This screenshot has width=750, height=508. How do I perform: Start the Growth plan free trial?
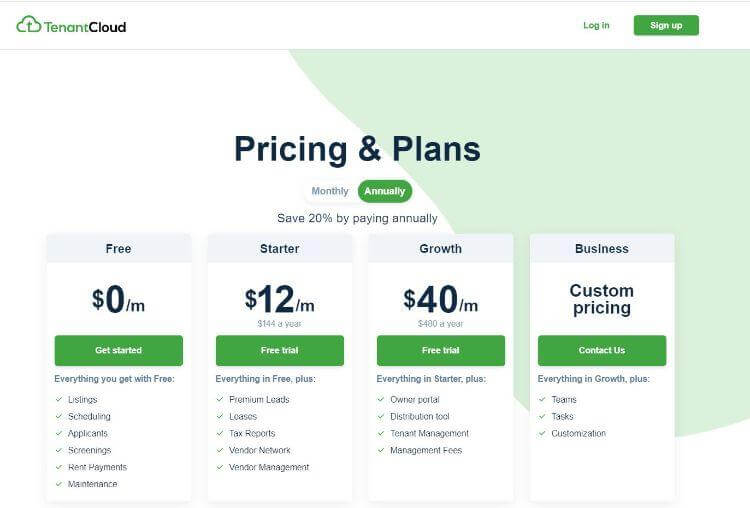coord(441,350)
